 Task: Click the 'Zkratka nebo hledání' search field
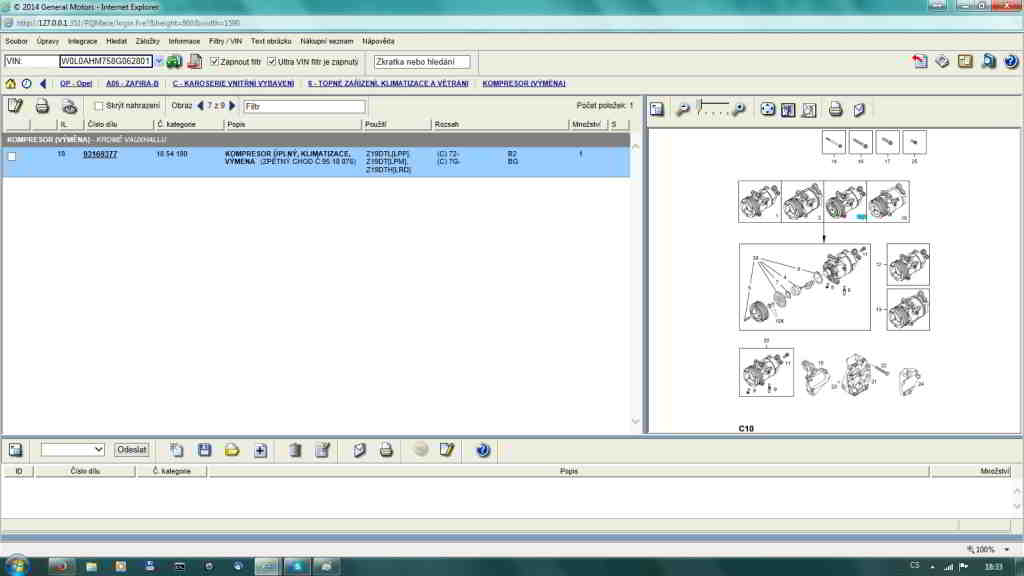click(421, 62)
